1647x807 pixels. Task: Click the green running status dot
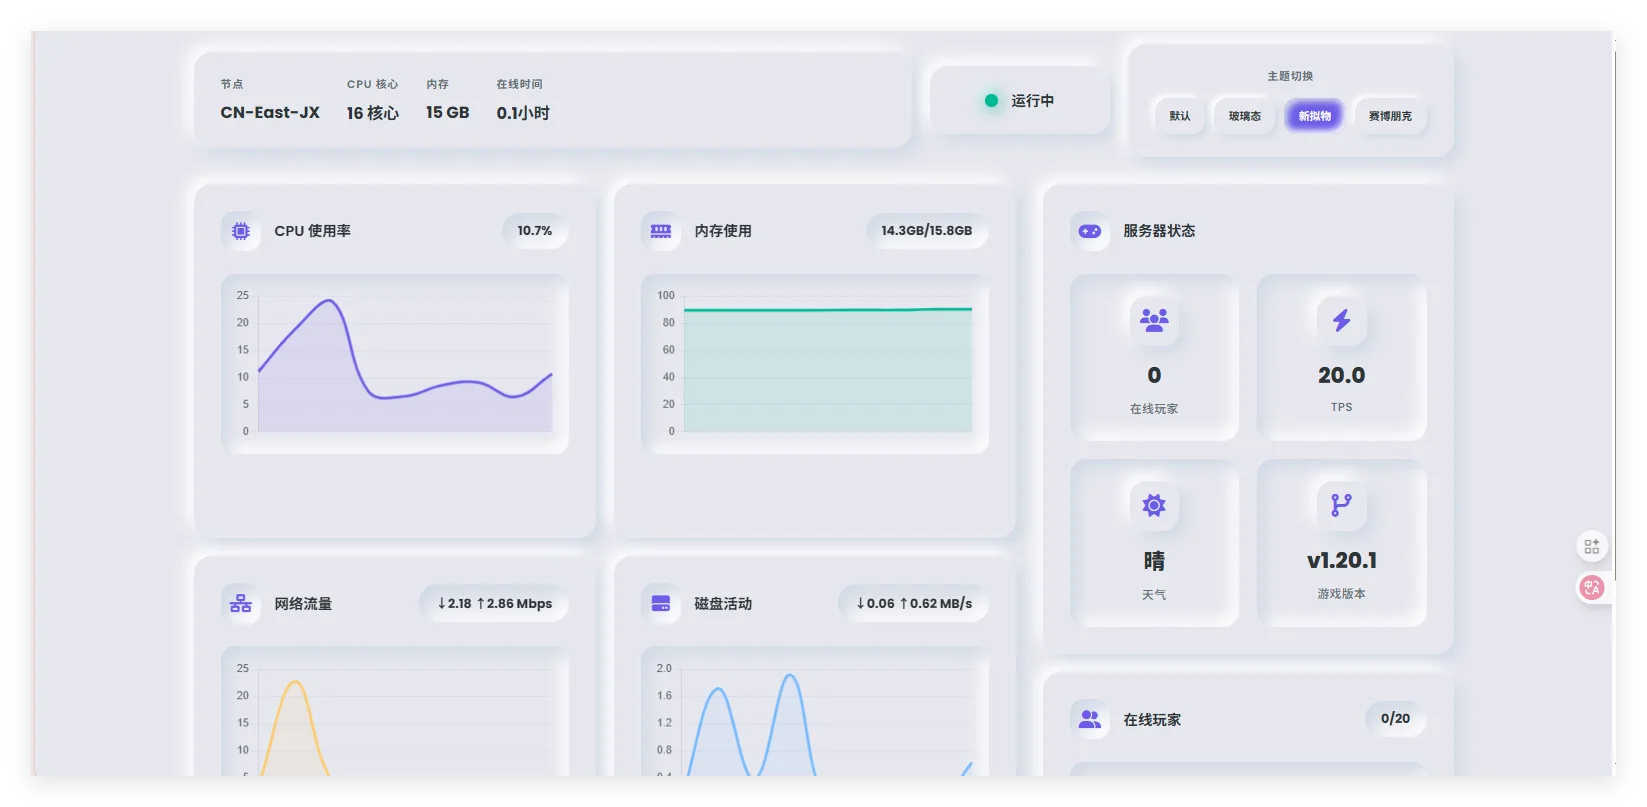991,100
